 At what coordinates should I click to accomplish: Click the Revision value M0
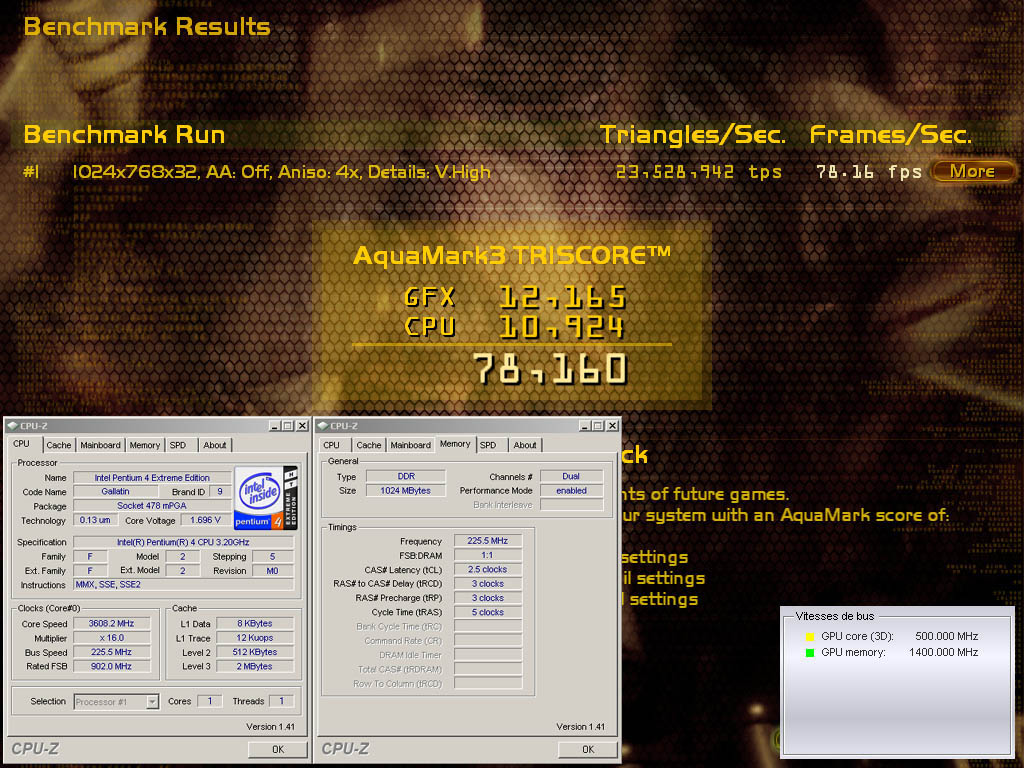[x=272, y=571]
